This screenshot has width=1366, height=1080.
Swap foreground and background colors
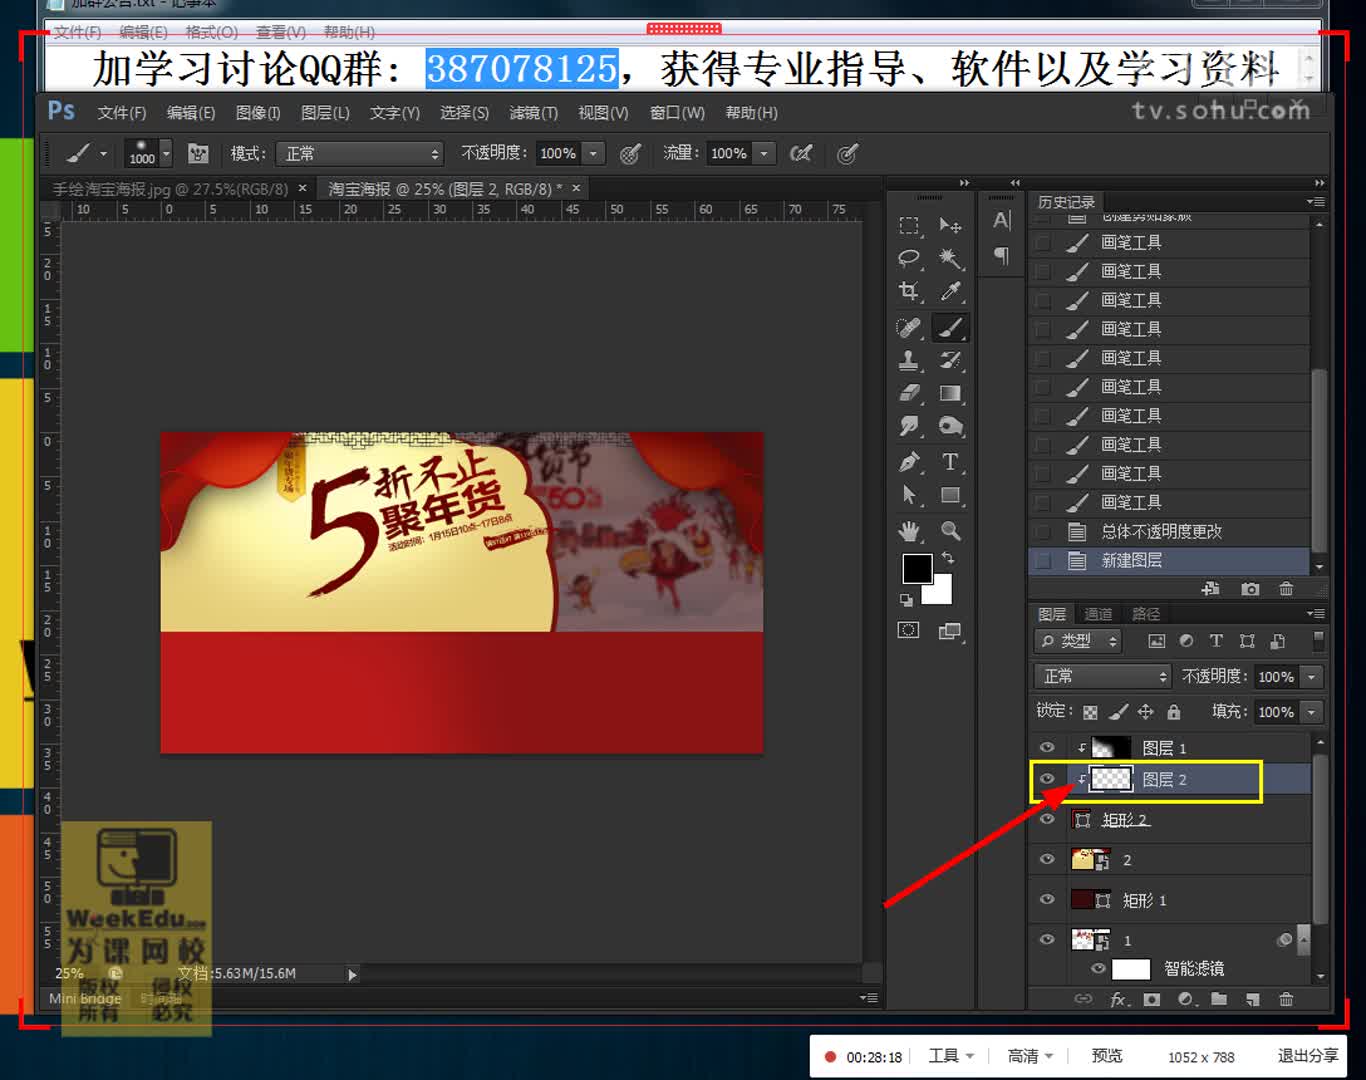coord(948,558)
